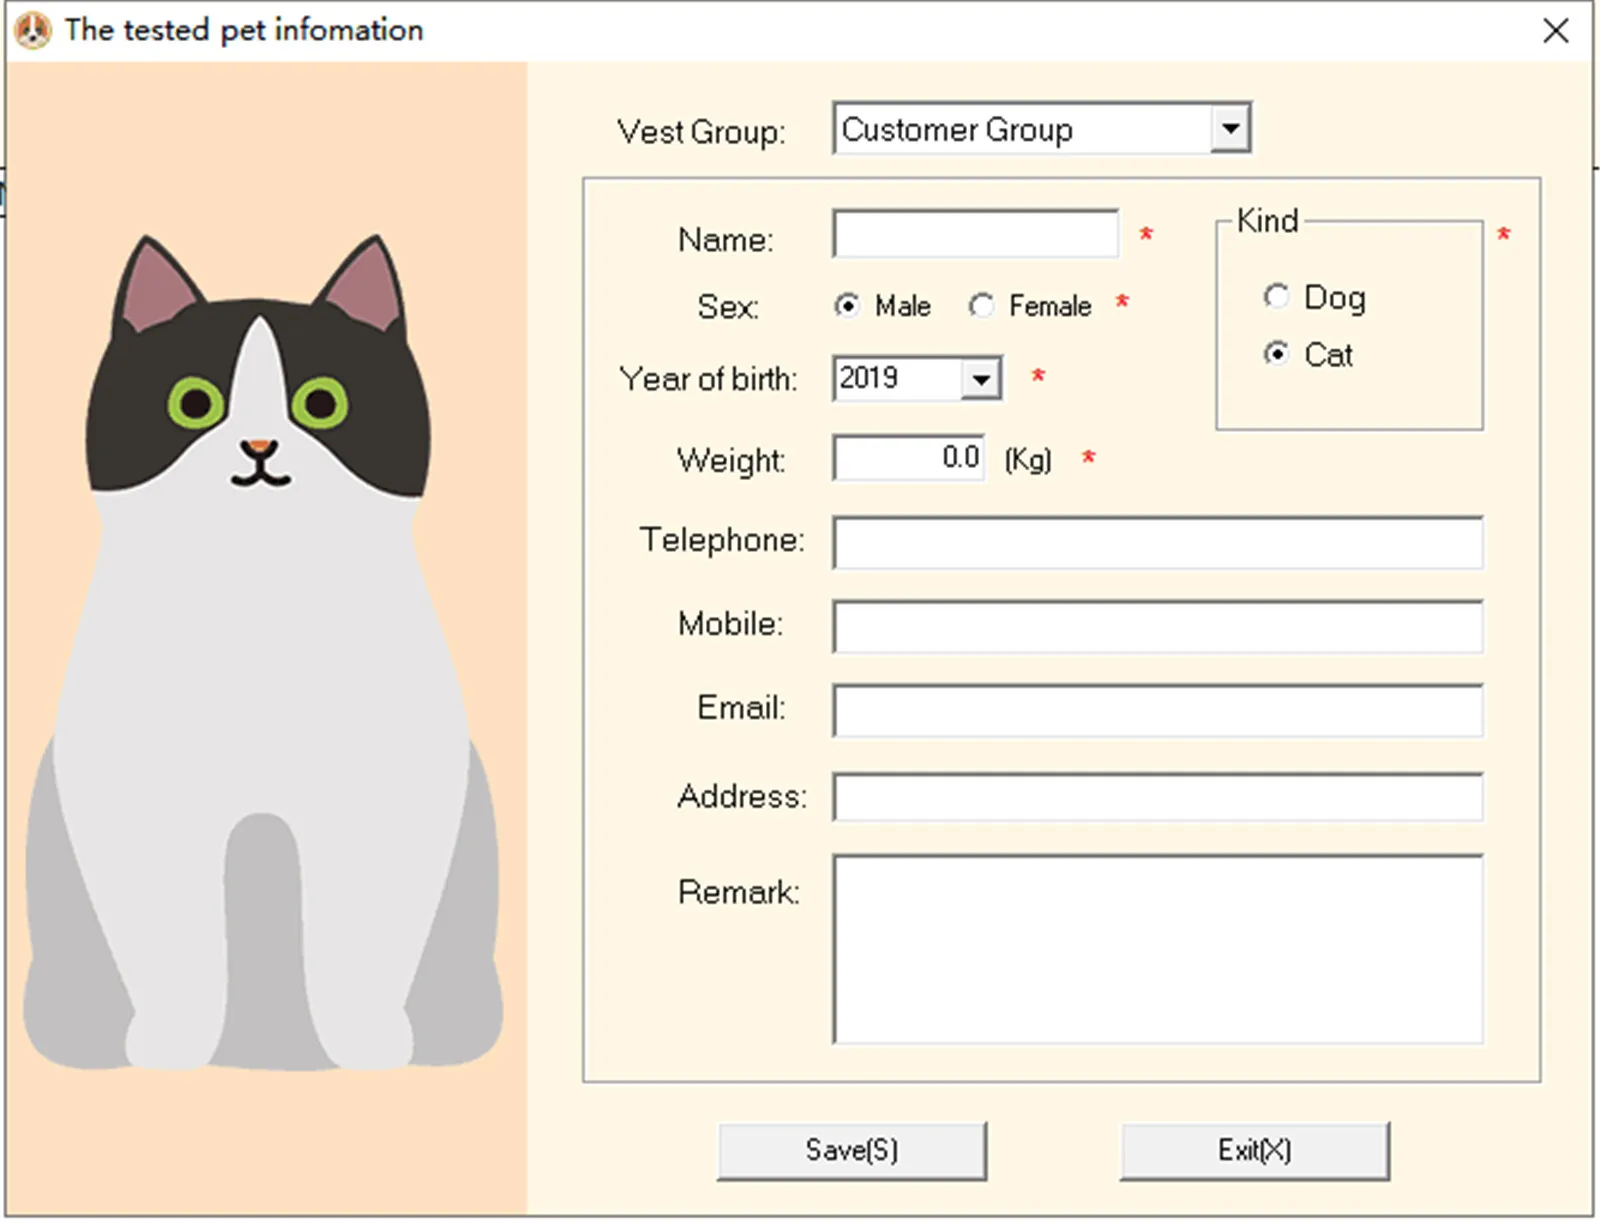Select the Male sex radio button
Viewport: 1600px width, 1223px height.
848,306
